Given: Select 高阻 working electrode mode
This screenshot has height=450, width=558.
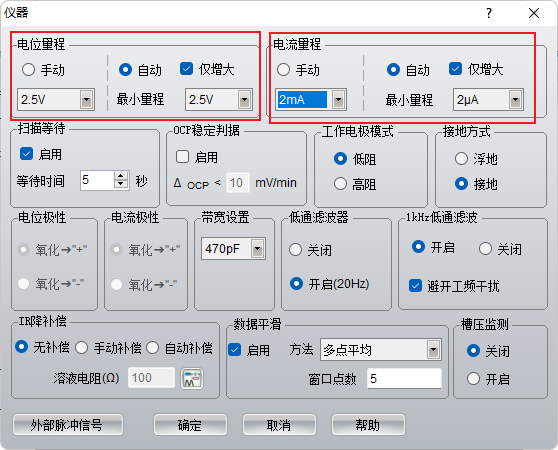Looking at the screenshot, I should click(340, 184).
